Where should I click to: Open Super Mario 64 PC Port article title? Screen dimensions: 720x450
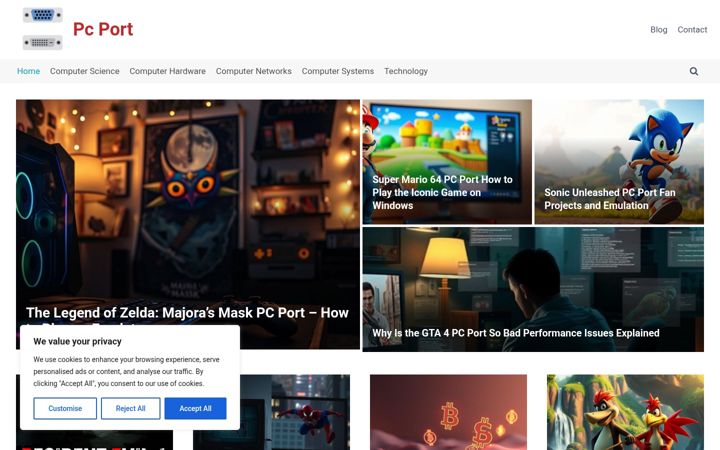442,192
